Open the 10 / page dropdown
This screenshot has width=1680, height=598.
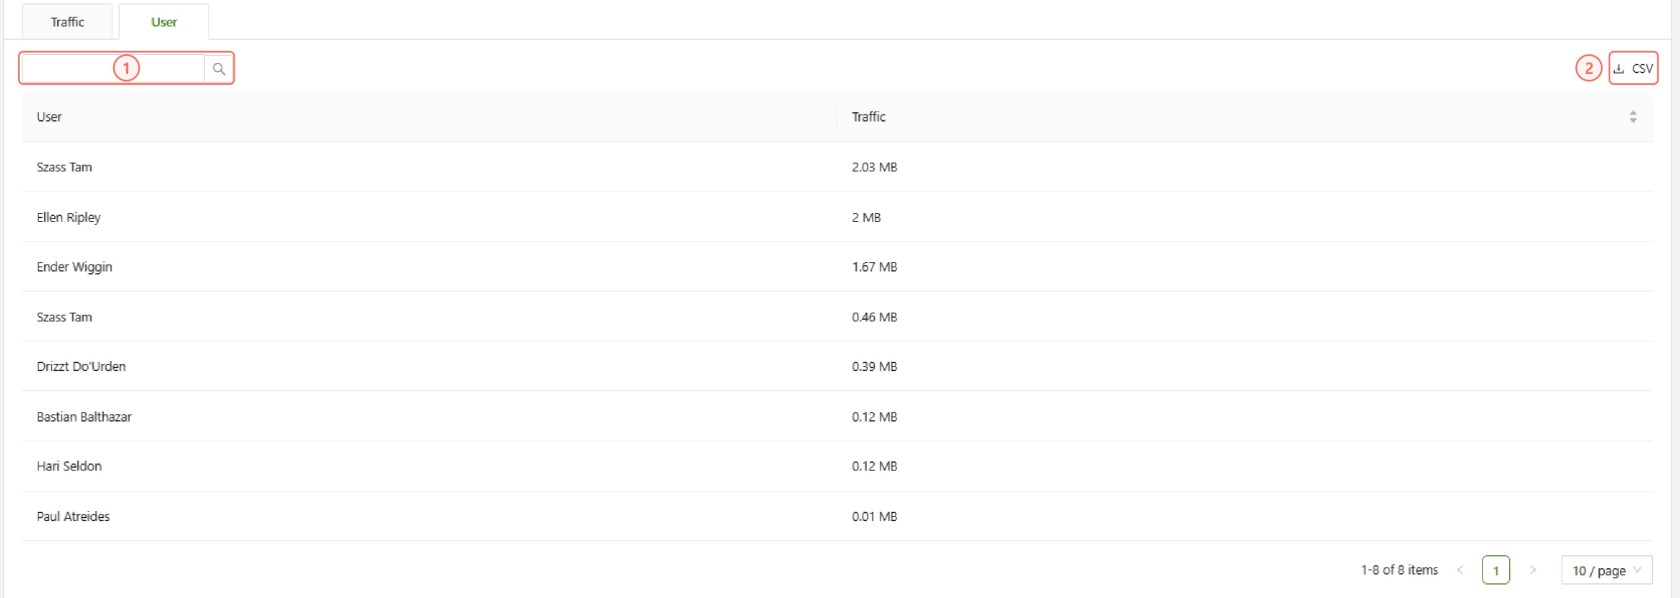(1606, 571)
